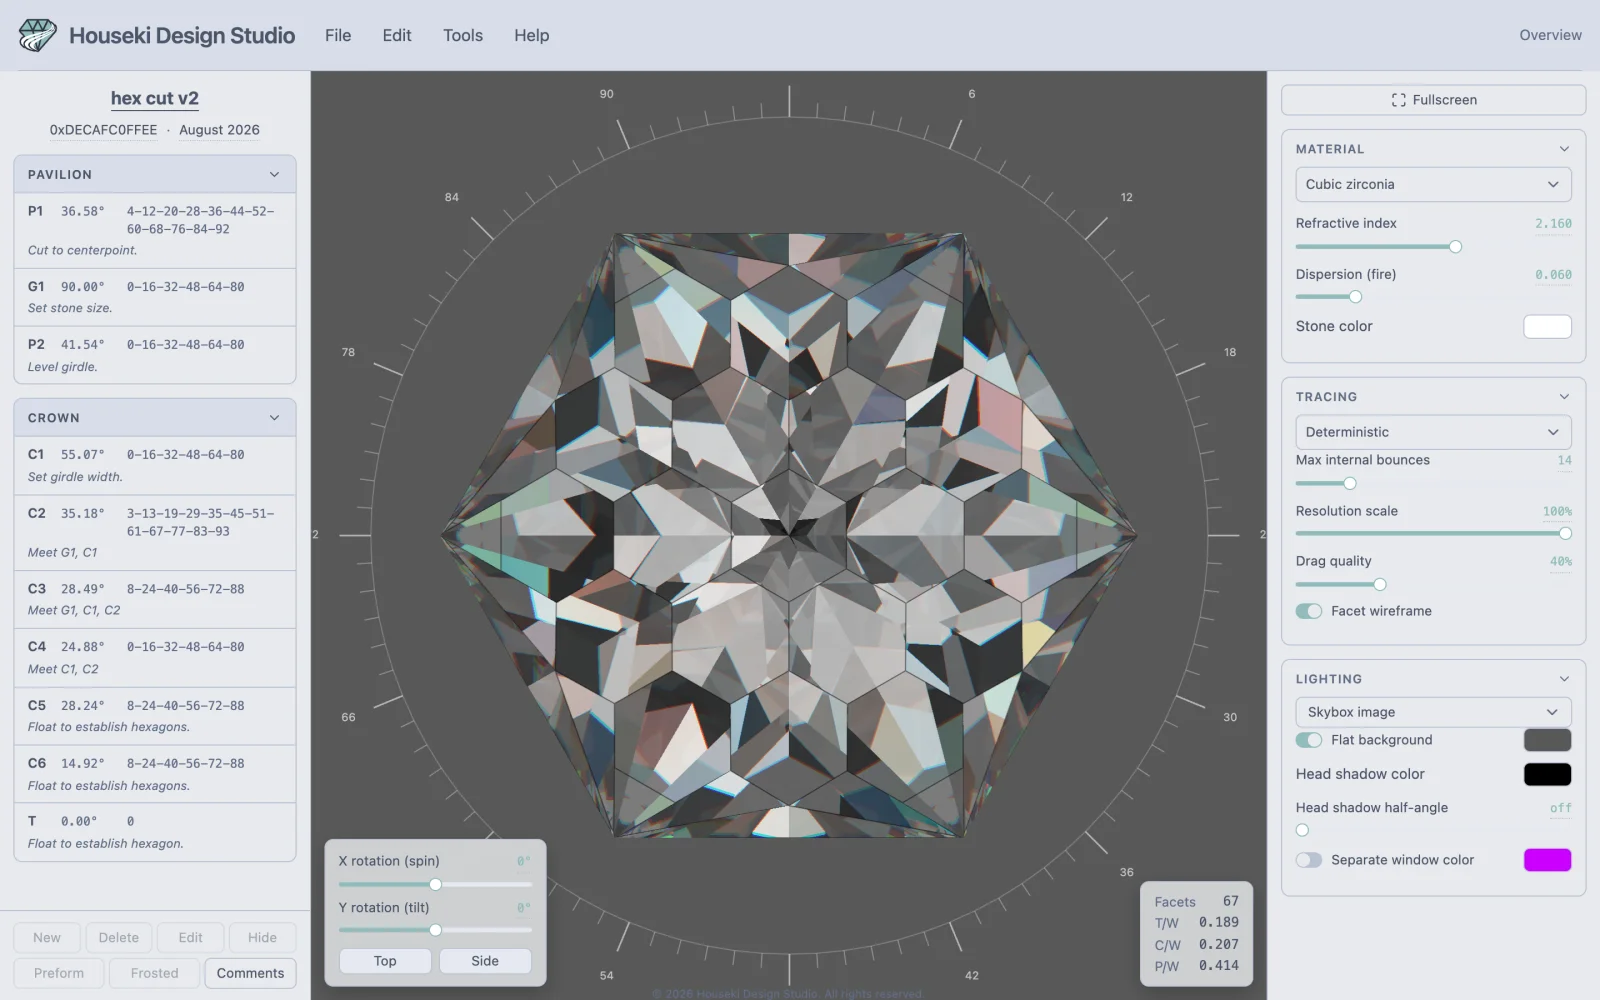Adjust the Max internal bounces slider
The height and width of the screenshot is (1000, 1600).
click(1349, 484)
